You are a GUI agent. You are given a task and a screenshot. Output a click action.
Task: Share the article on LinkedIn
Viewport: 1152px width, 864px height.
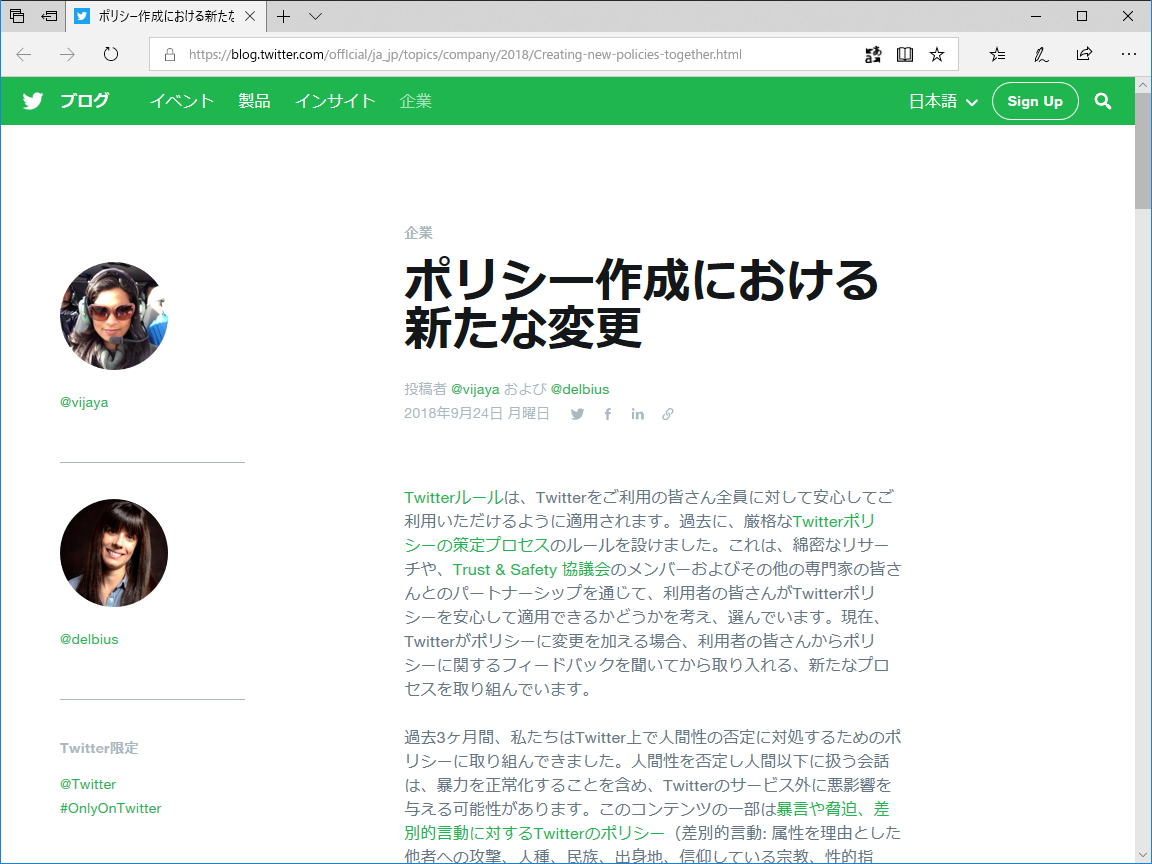(637, 414)
